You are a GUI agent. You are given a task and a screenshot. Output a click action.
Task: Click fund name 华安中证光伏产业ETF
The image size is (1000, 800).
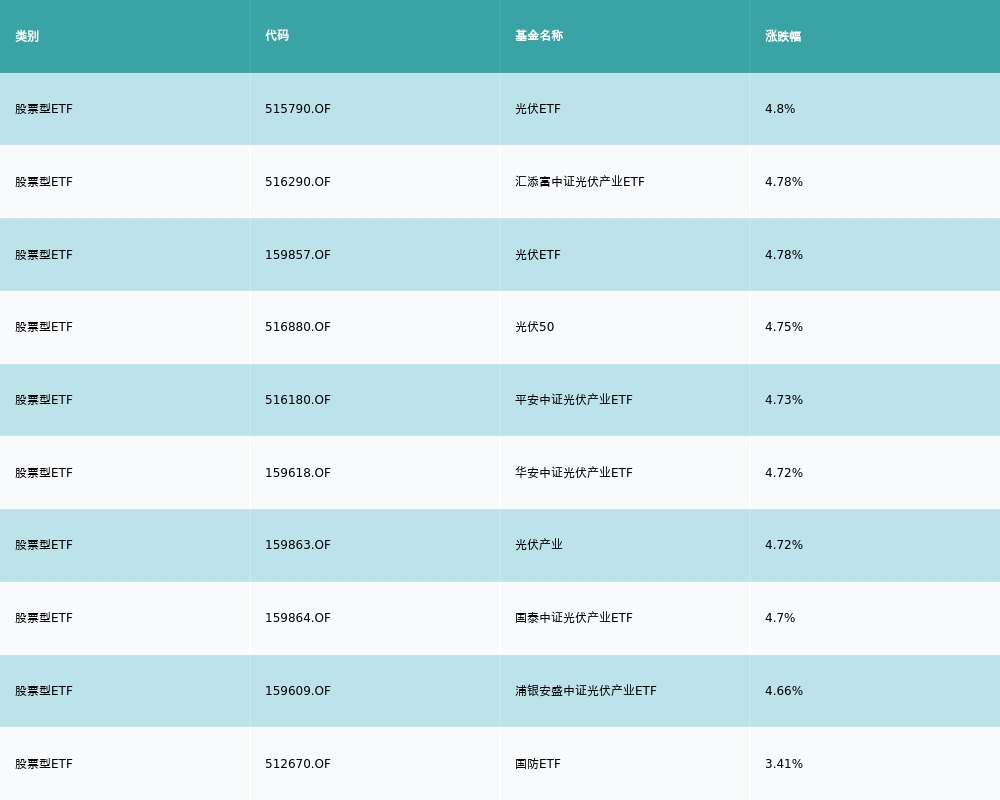[x=574, y=473]
